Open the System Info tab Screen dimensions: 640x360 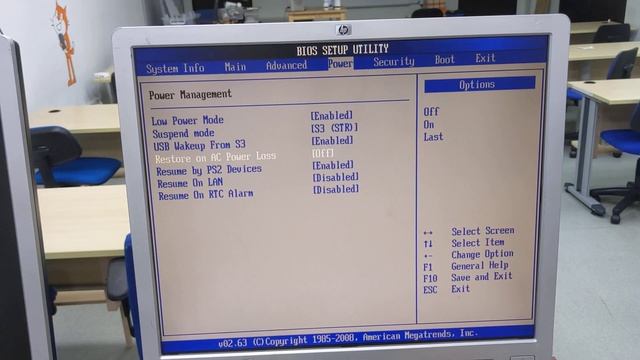click(175, 68)
